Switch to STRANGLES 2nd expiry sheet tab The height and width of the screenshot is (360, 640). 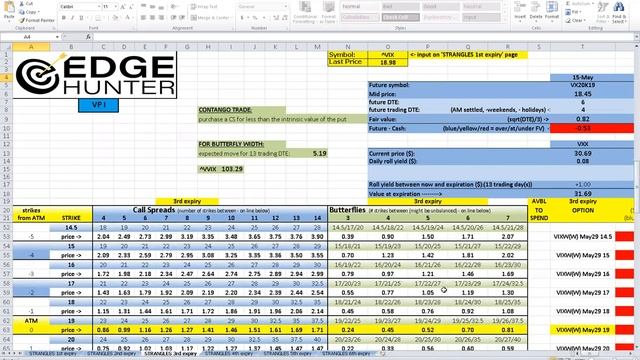tap(111, 353)
